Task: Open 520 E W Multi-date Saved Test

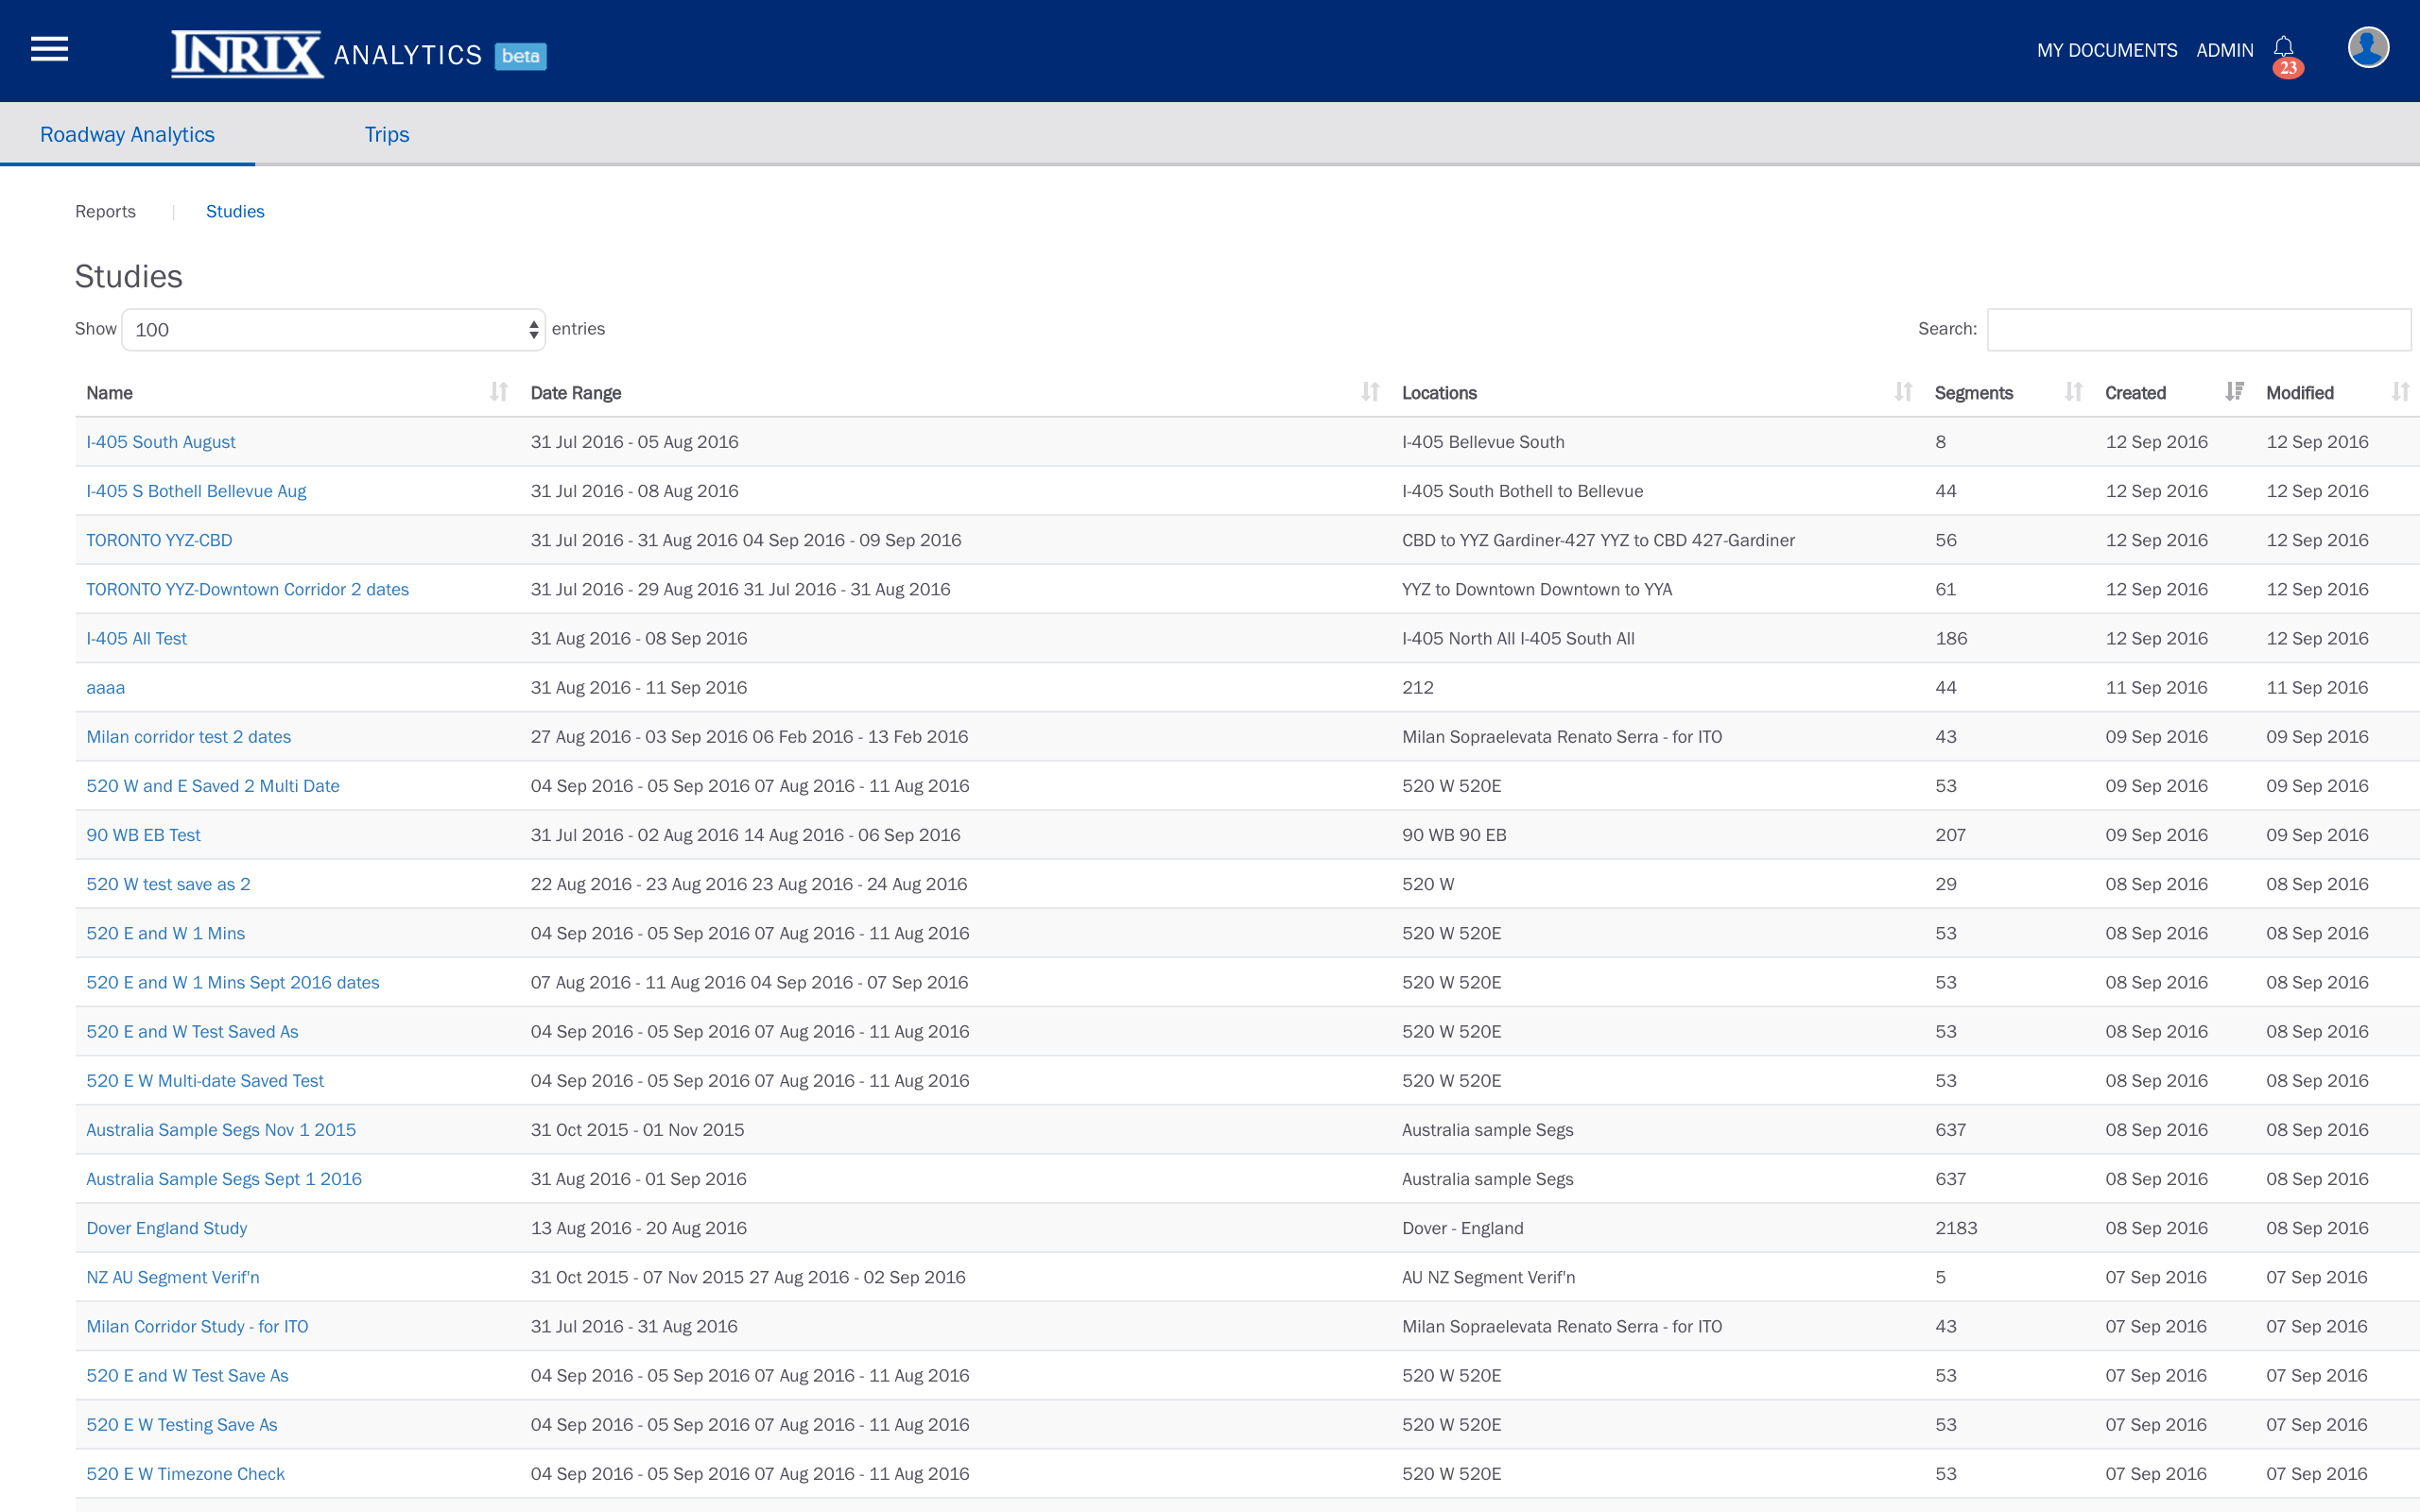Action: point(205,1080)
